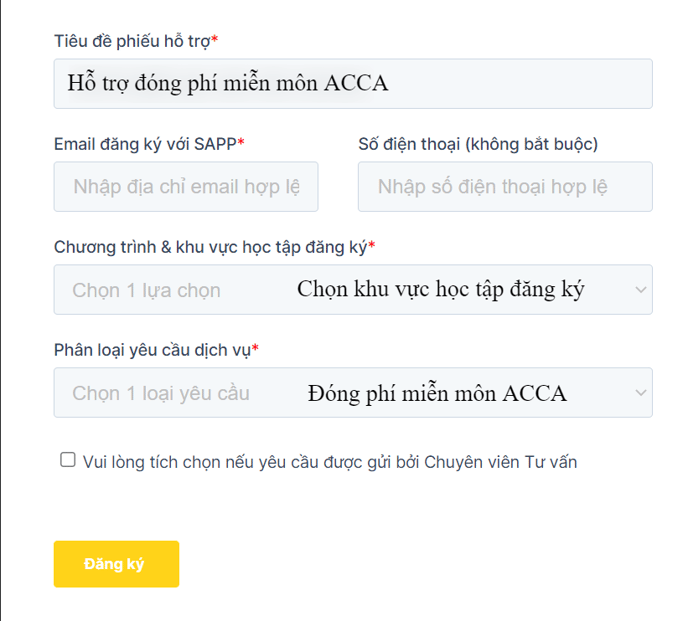This screenshot has height=621, width=688.
Task: Open the 'Chọn 1 loại yêu cầu' dropdown
Action: click(353, 392)
